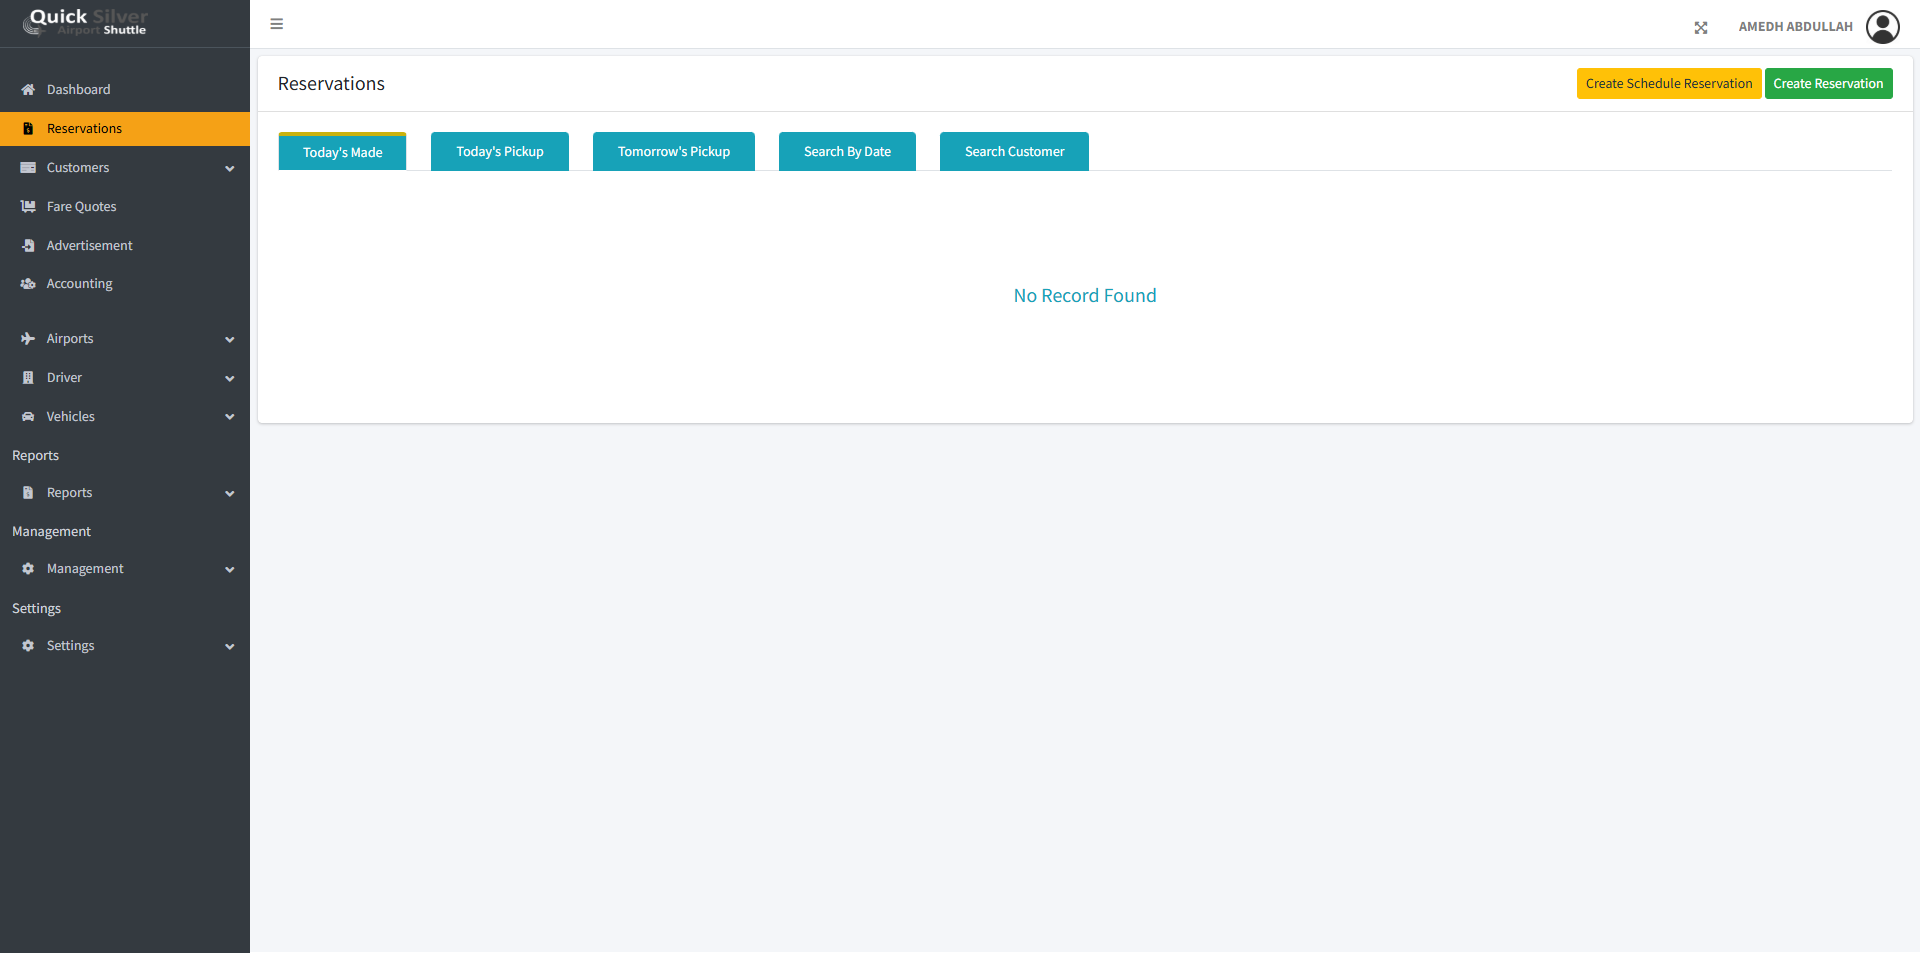Switch to Tomorrow's Pickup tab

point(673,152)
